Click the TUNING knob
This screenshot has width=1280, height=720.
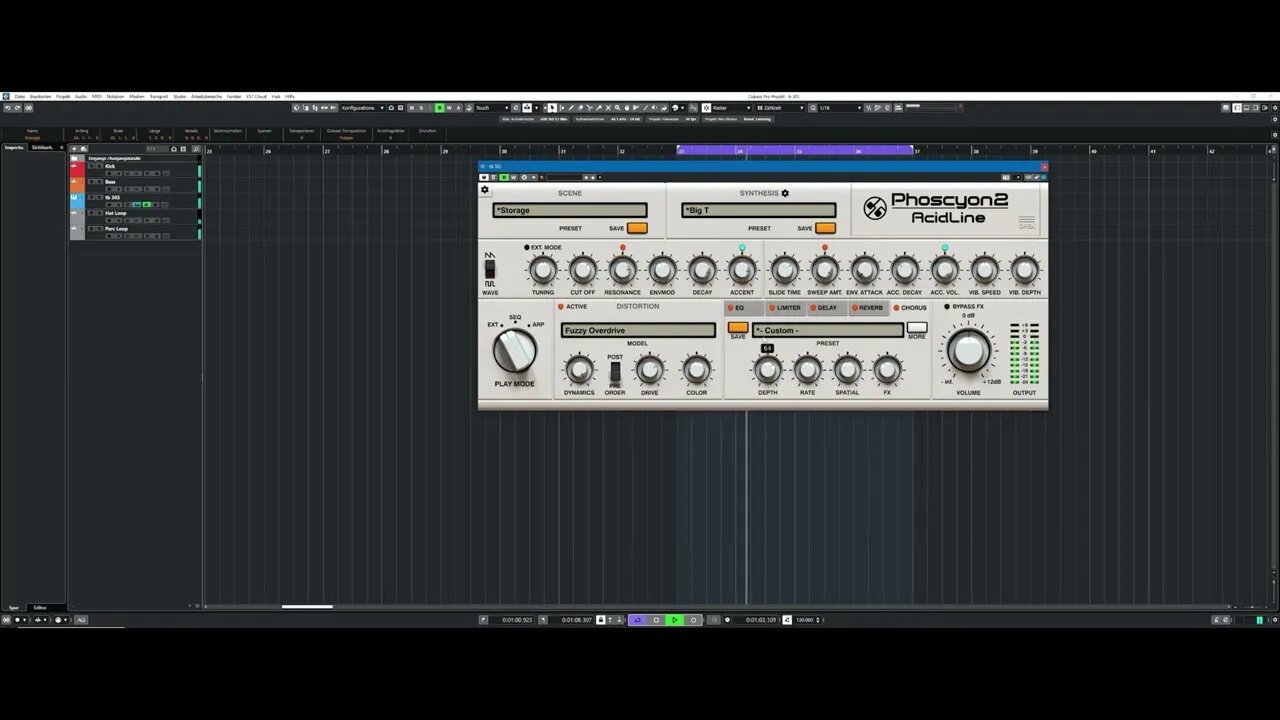tap(542, 270)
